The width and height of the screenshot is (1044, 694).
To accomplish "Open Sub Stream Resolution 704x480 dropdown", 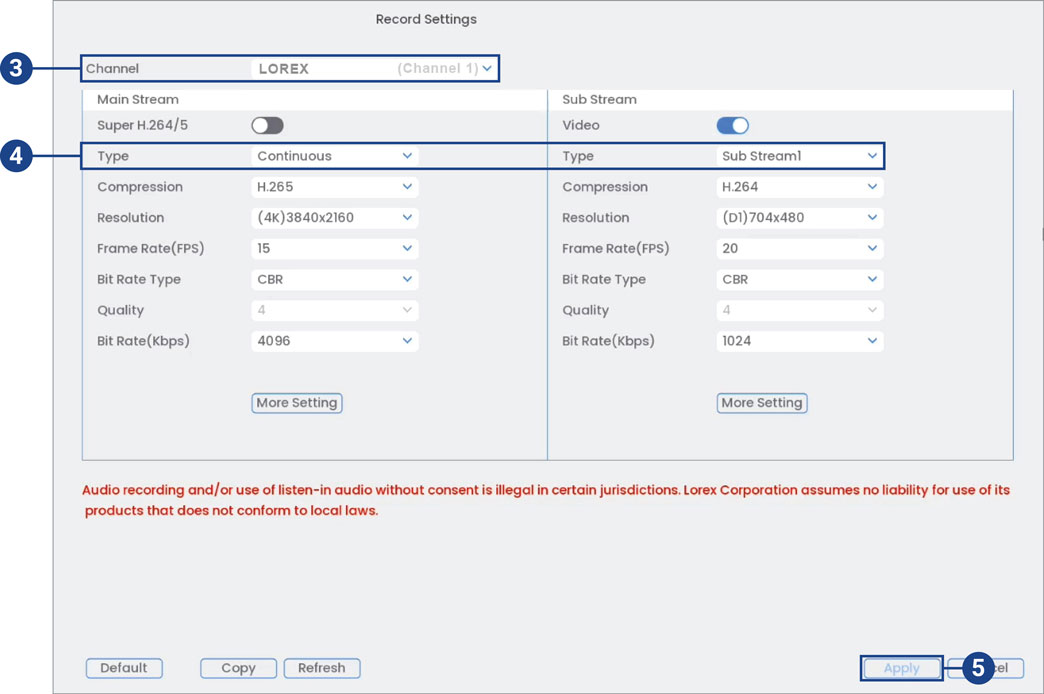I will click(x=799, y=218).
